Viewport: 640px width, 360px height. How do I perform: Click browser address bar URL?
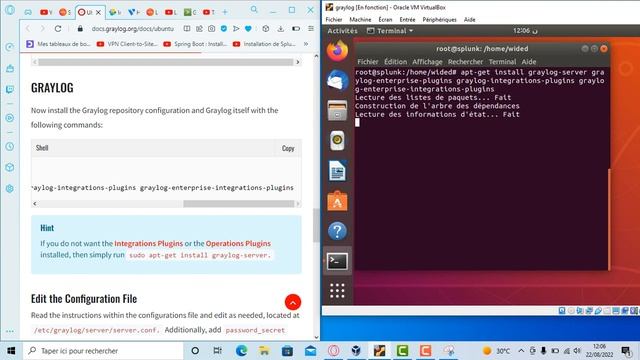pyautogui.click(x=133, y=29)
